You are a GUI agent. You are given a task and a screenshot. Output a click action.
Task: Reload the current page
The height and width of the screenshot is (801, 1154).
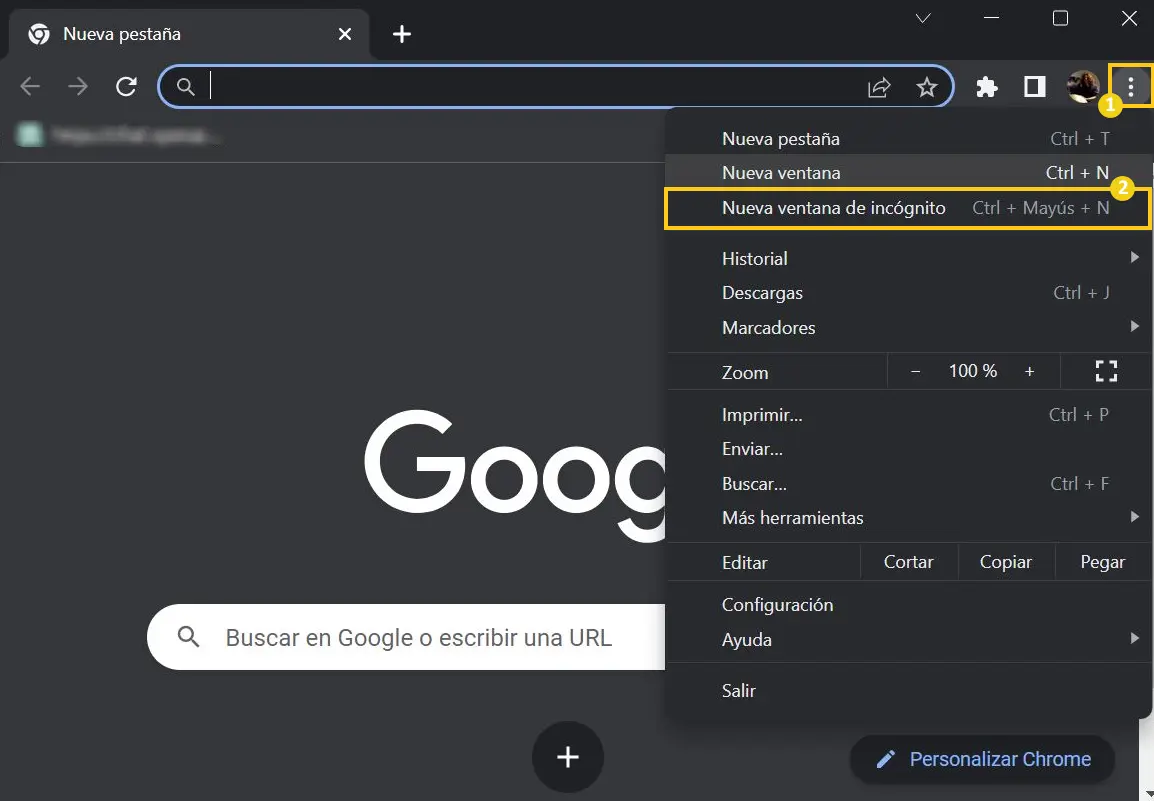point(127,87)
